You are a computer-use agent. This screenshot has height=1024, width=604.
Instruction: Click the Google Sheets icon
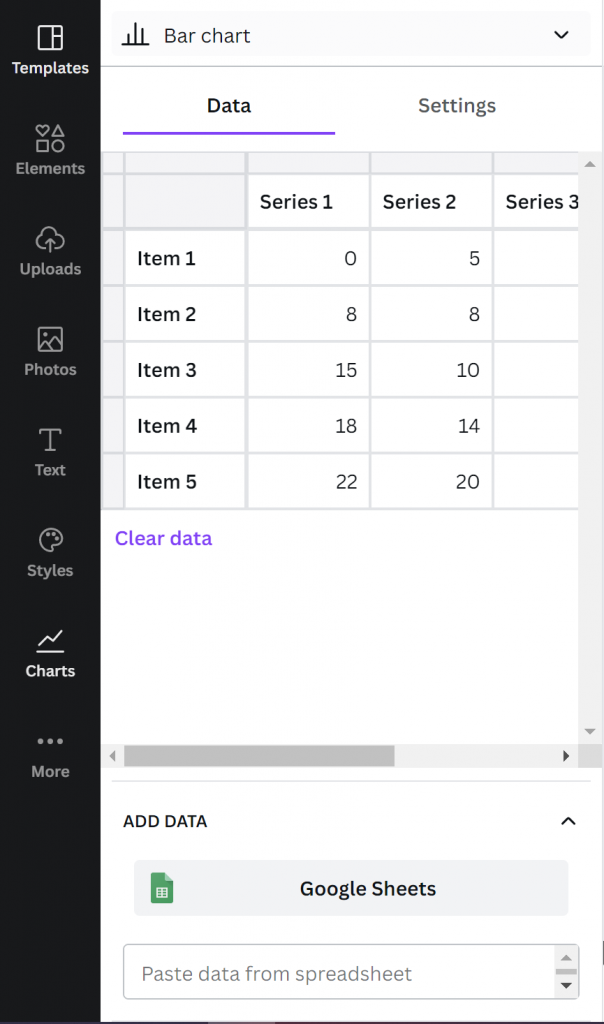(x=162, y=888)
